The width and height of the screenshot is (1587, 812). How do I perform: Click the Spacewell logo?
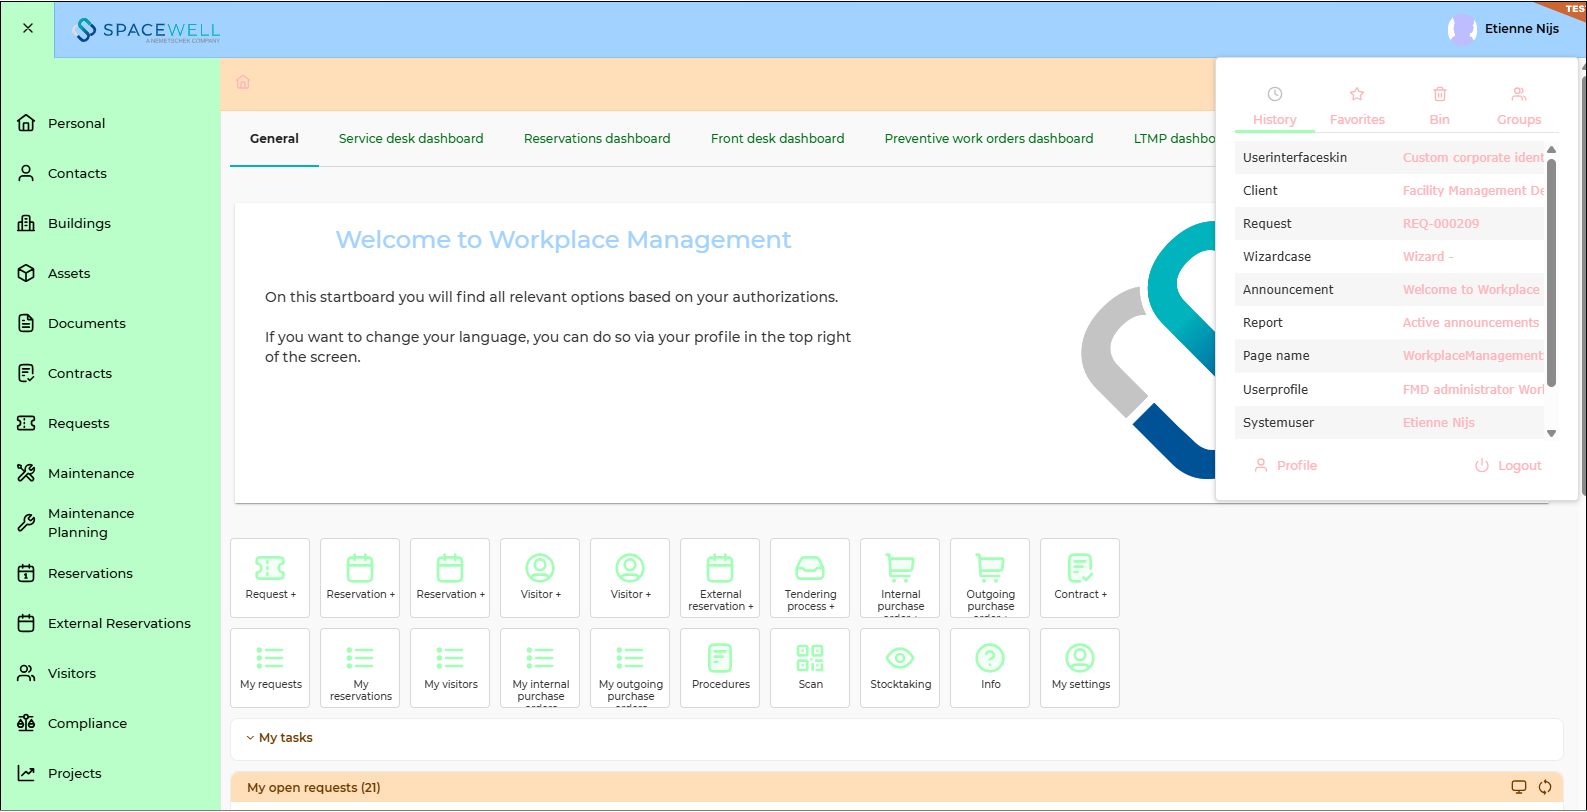pos(148,30)
